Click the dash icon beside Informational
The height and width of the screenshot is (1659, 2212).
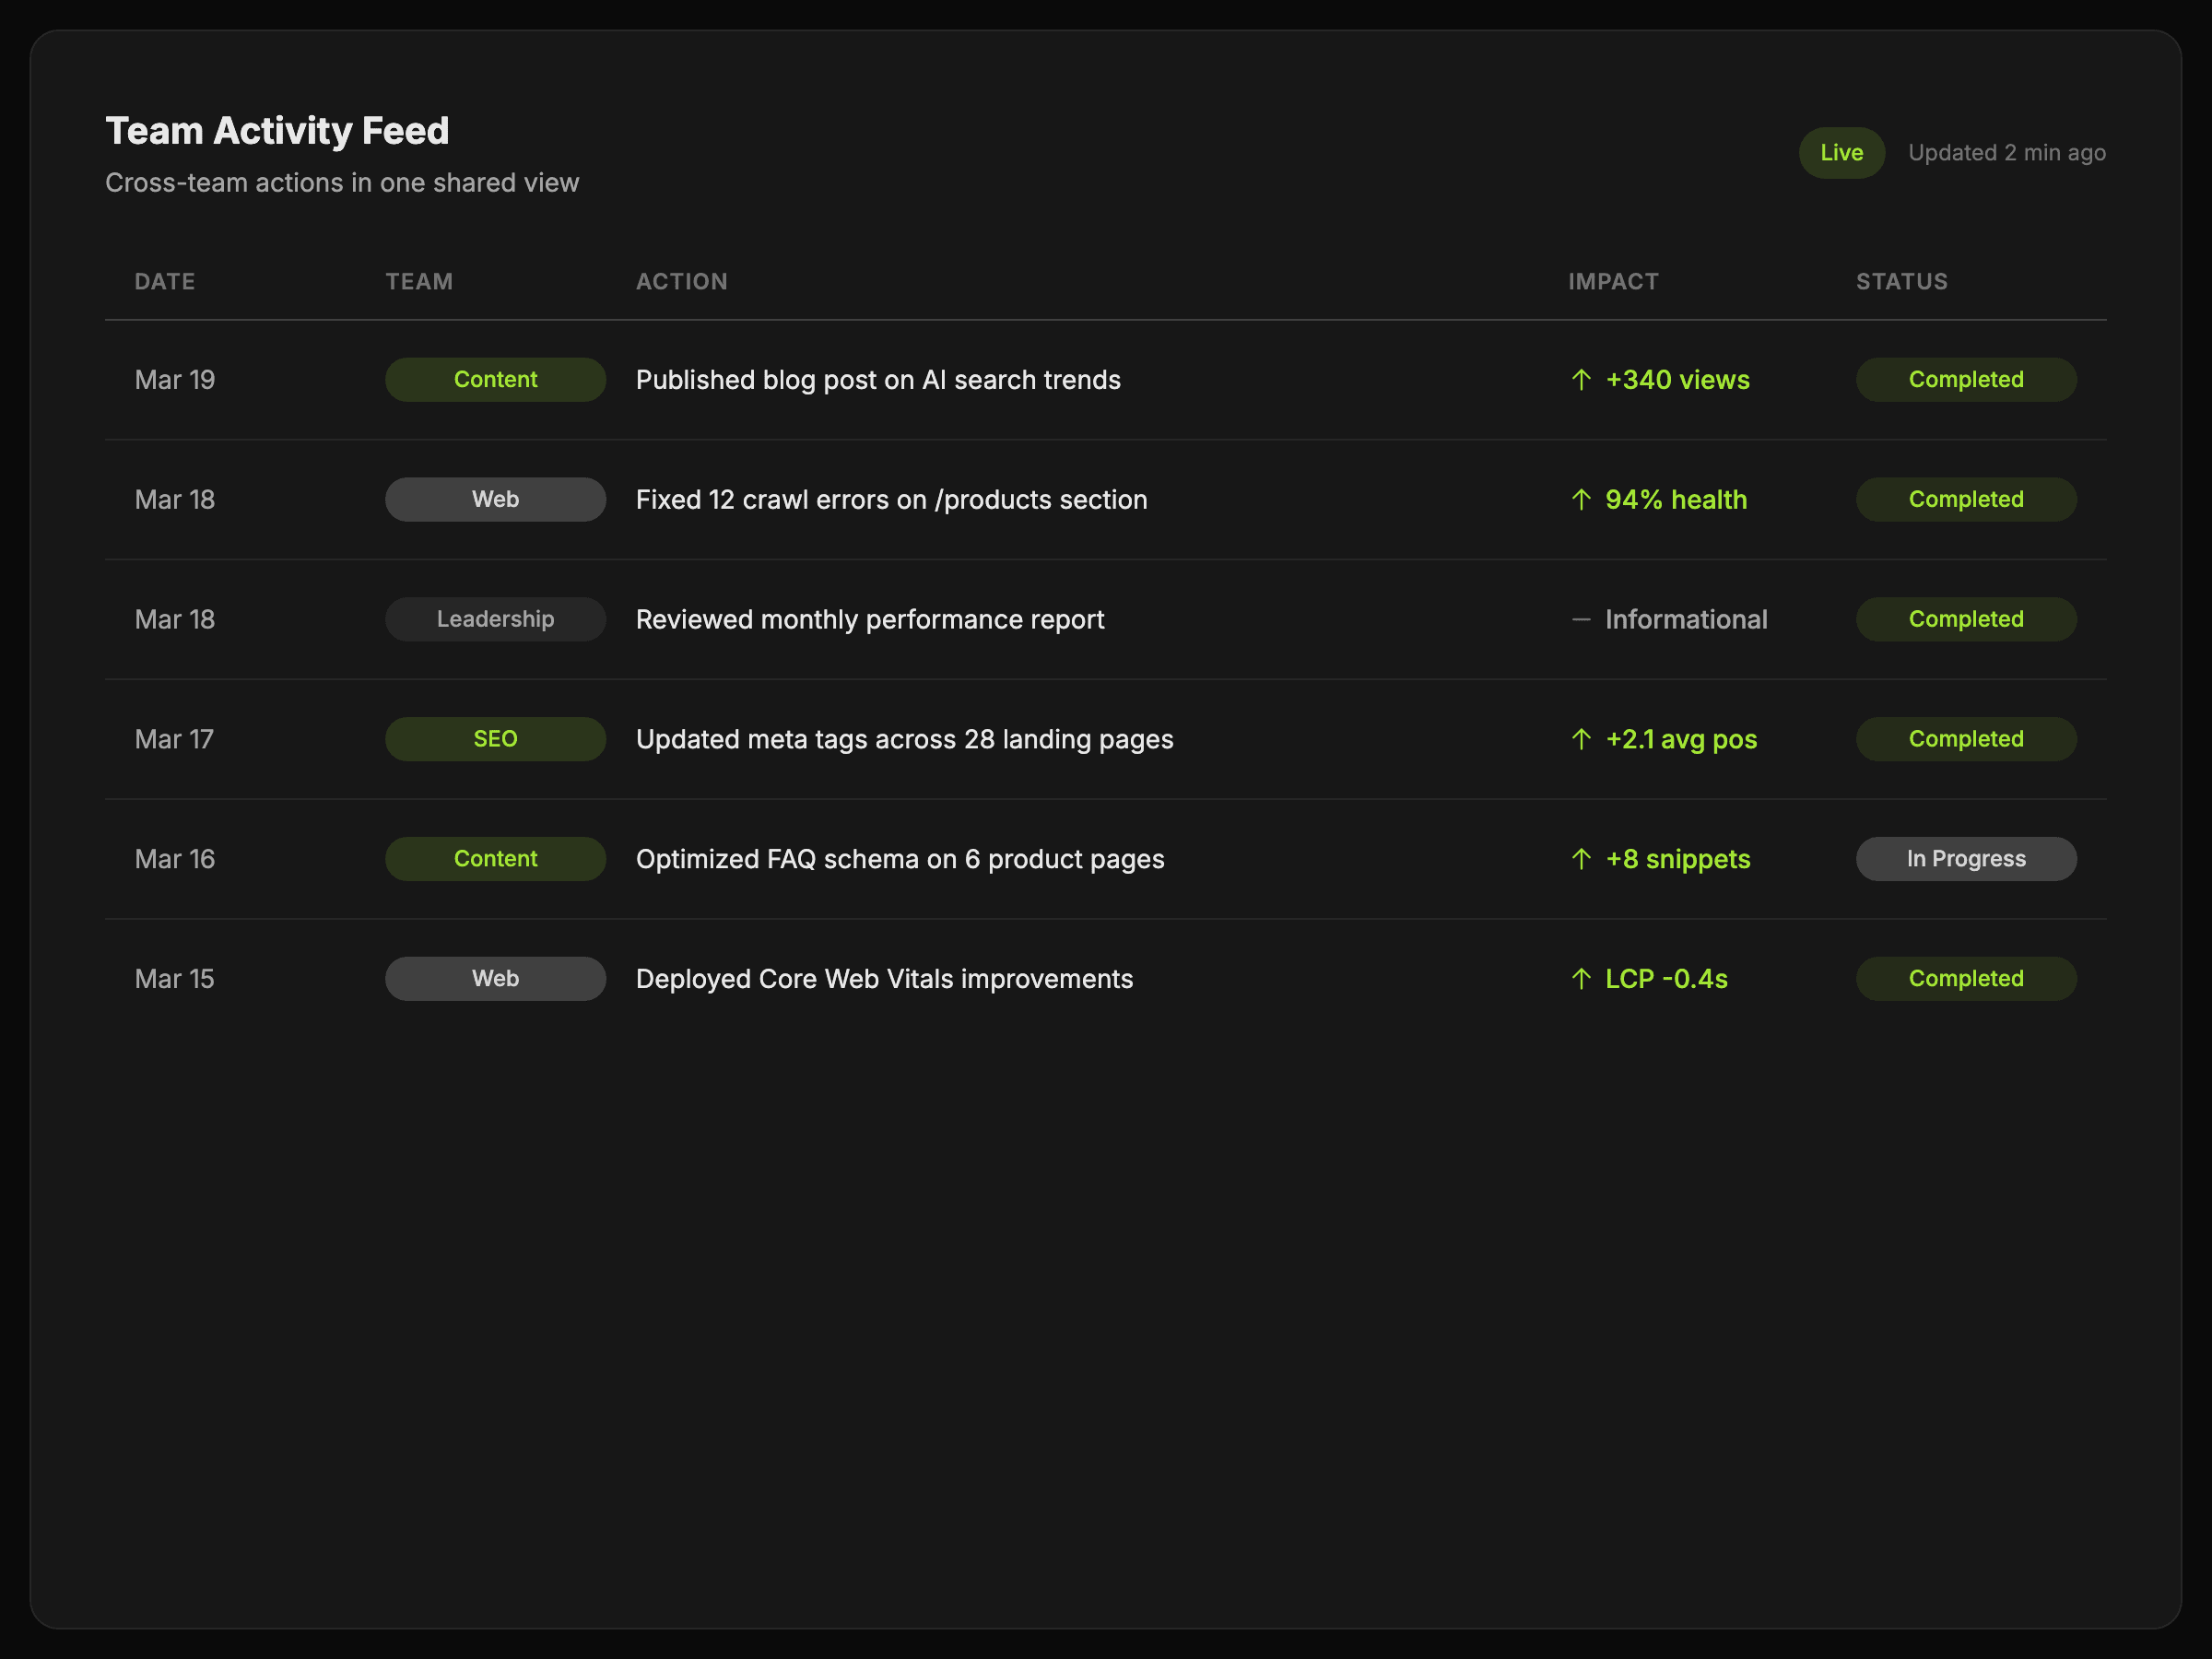(1580, 620)
